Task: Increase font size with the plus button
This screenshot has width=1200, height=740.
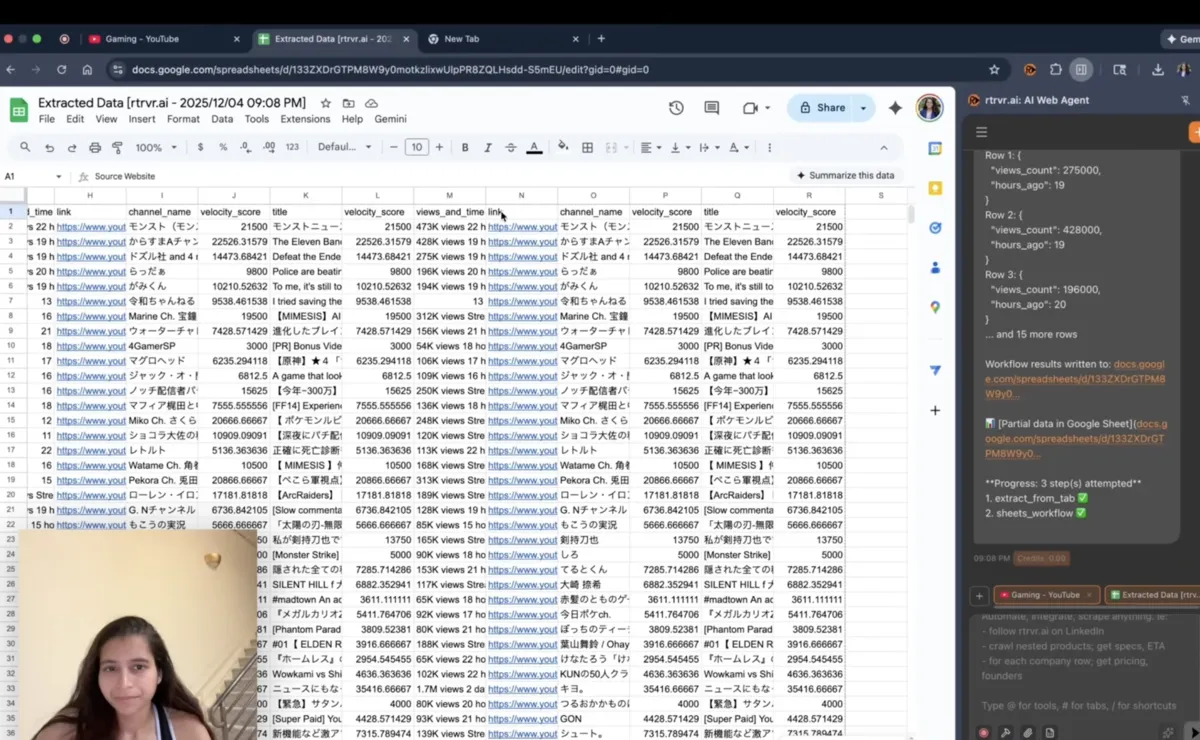Action: [439, 147]
